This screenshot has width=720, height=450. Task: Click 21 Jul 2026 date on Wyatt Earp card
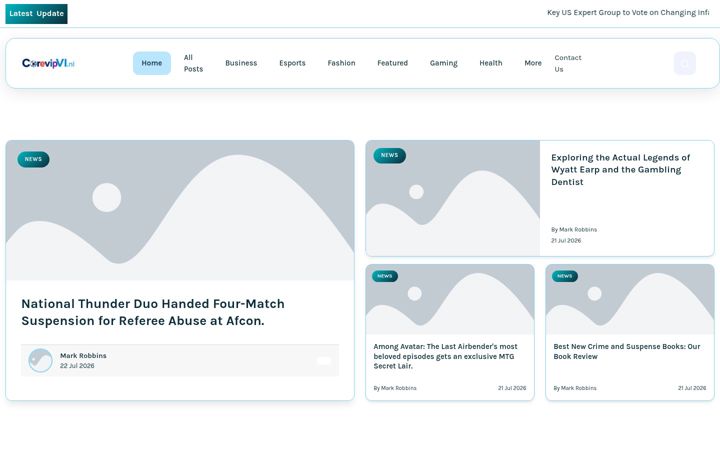(566, 241)
